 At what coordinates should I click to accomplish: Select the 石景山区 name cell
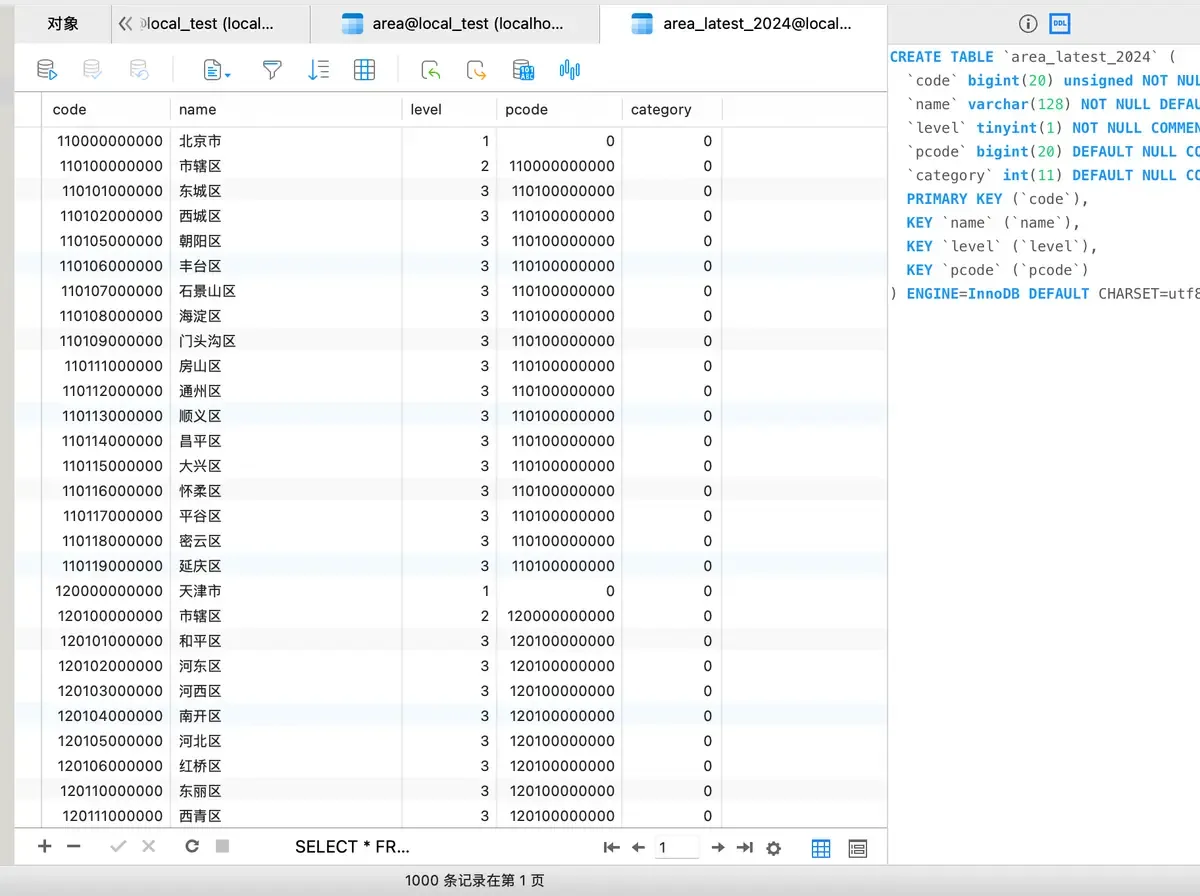(286, 291)
